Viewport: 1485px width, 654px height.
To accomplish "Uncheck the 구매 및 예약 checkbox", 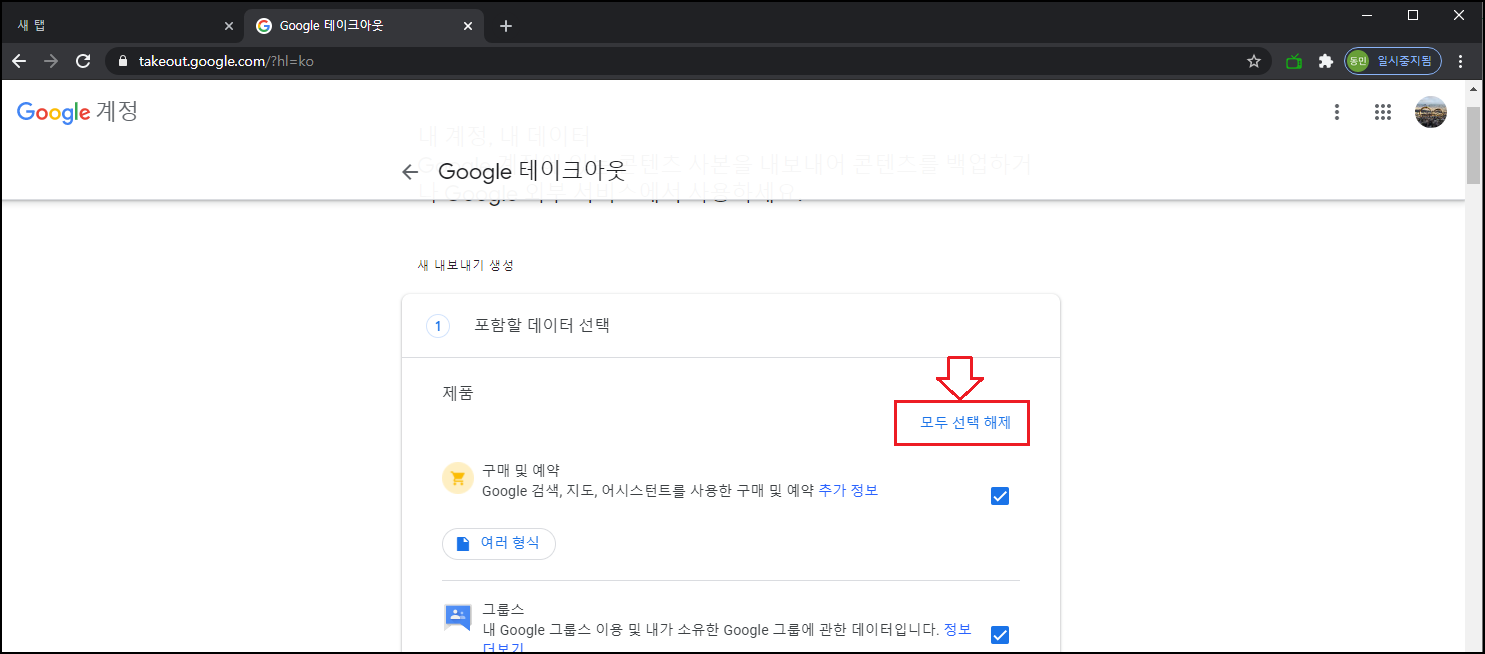I will point(1000,496).
